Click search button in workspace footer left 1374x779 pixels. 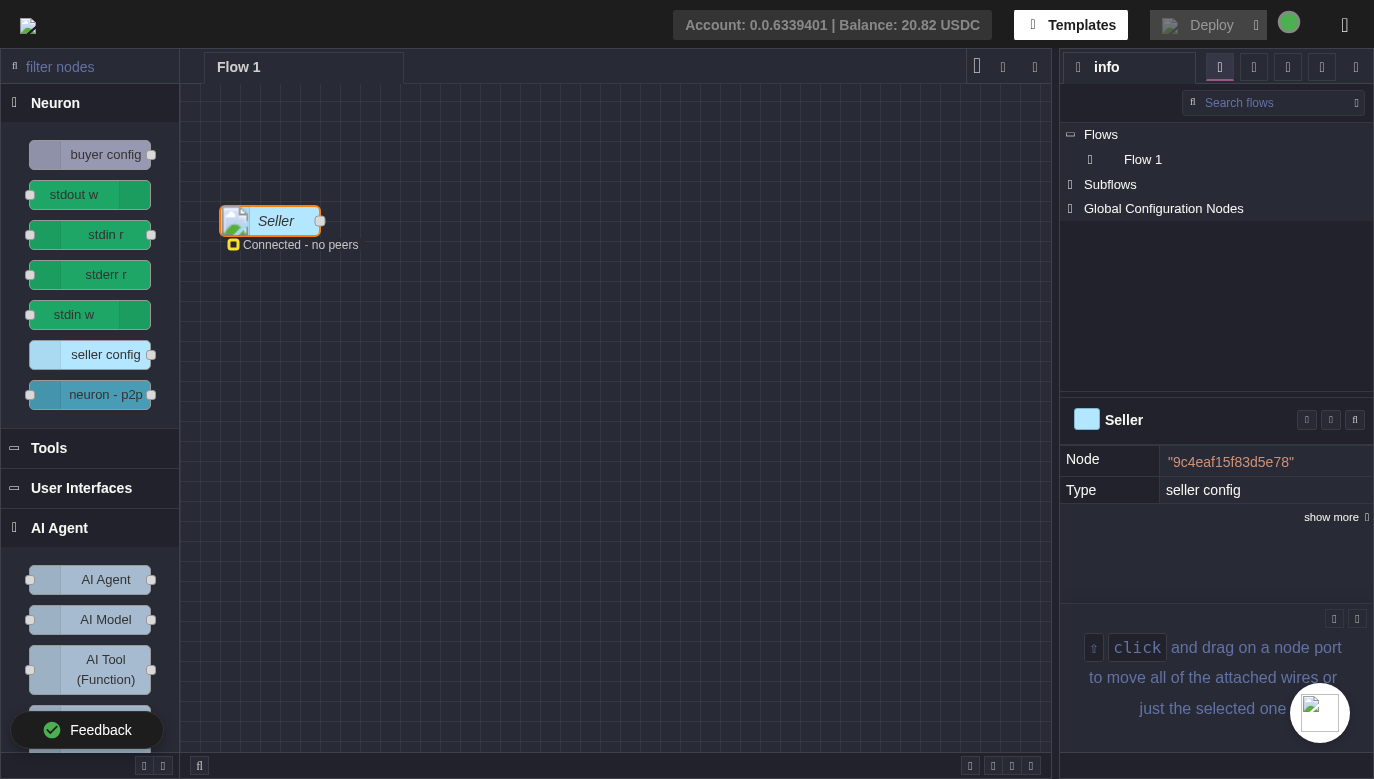pyautogui.click(x=199, y=766)
